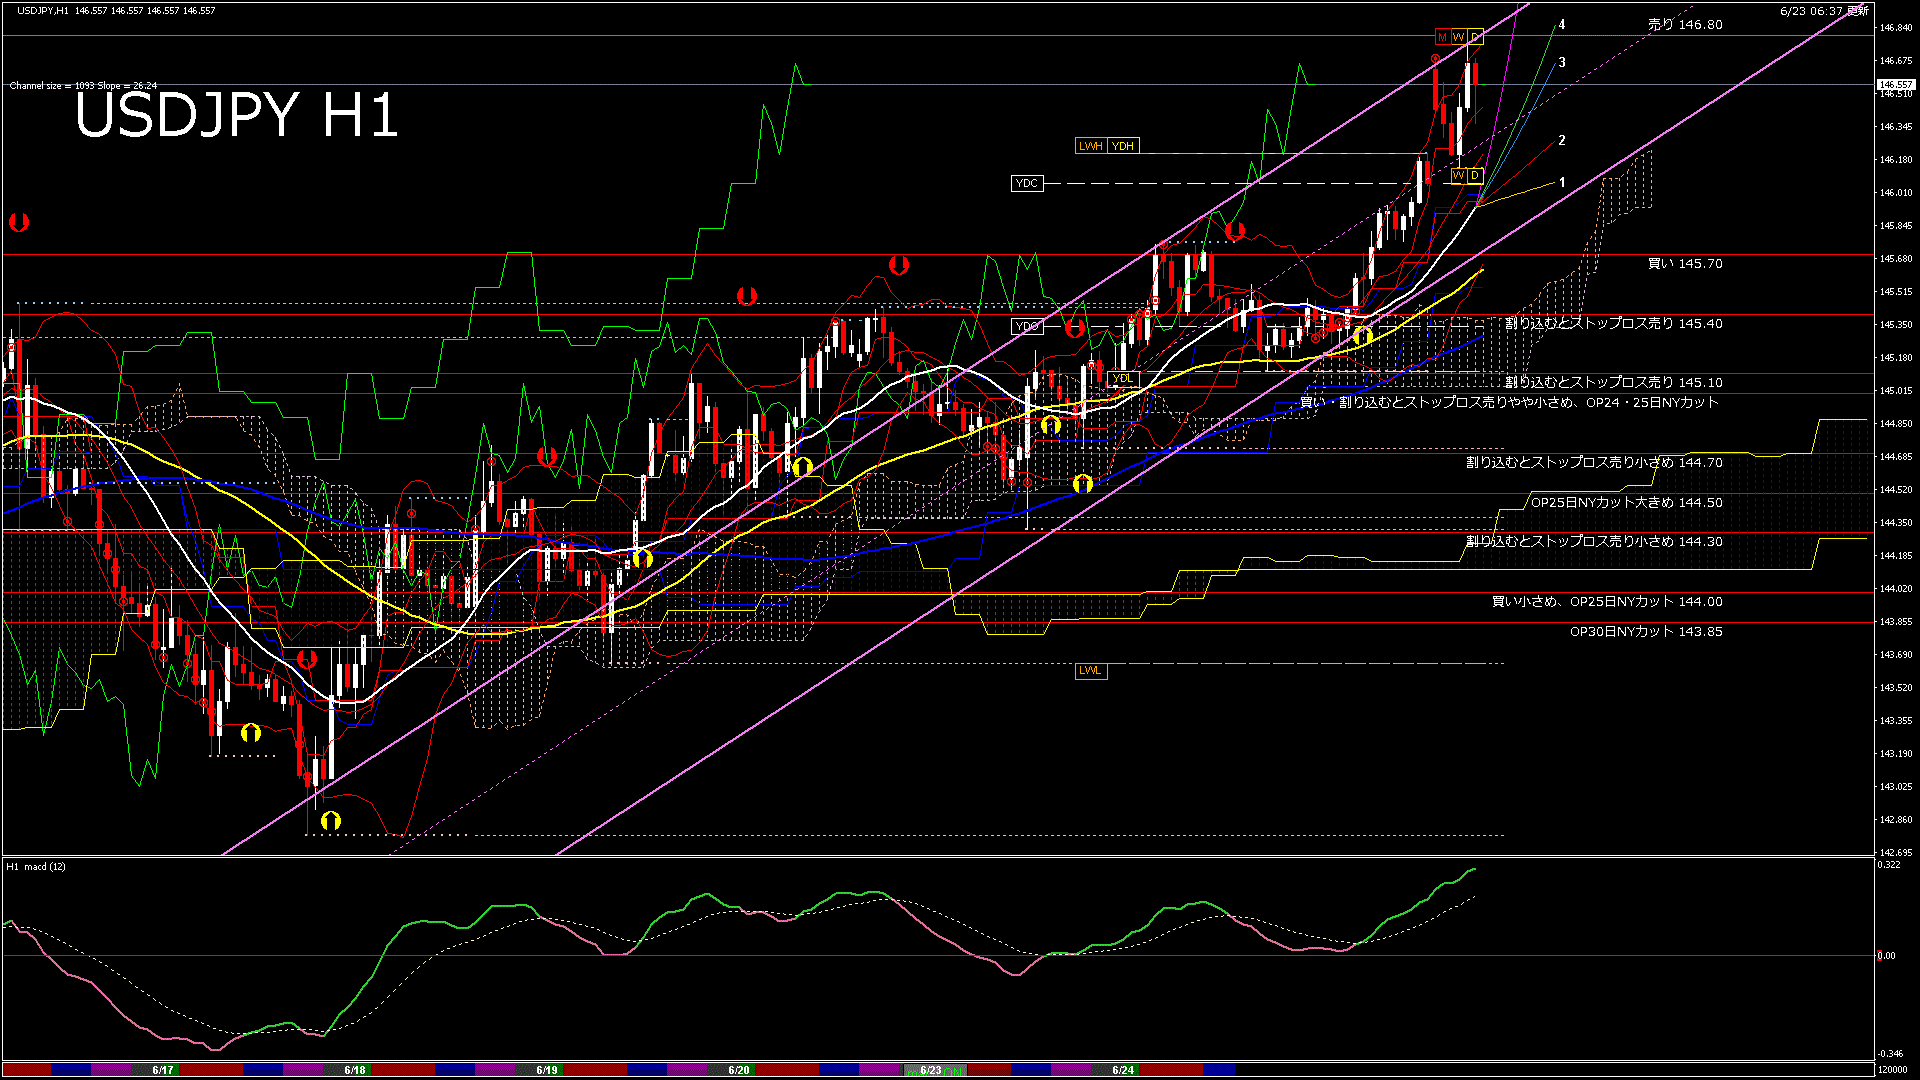Click the current price tag 146.557
The height and width of the screenshot is (1080, 1920).
pos(1895,85)
